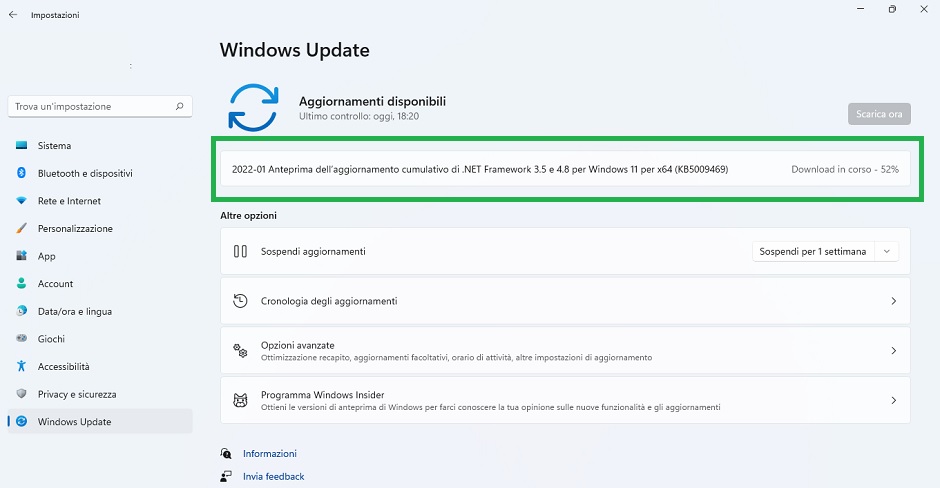Click the back arrow next to Impostazioni
940x488 pixels.
pos(13,14)
